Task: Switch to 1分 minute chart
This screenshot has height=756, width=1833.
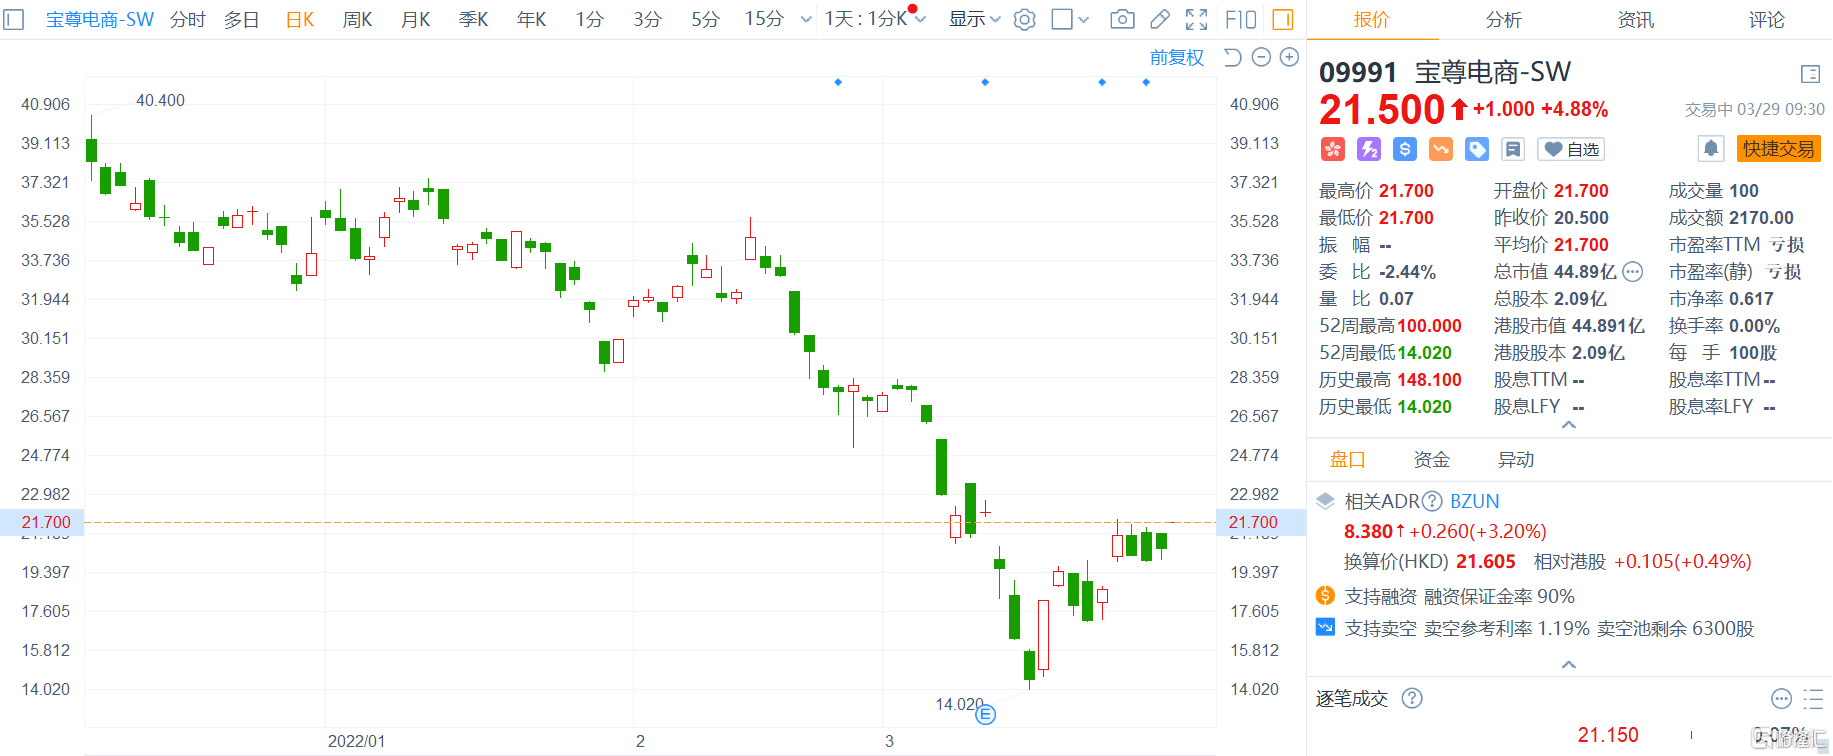Action: [589, 19]
